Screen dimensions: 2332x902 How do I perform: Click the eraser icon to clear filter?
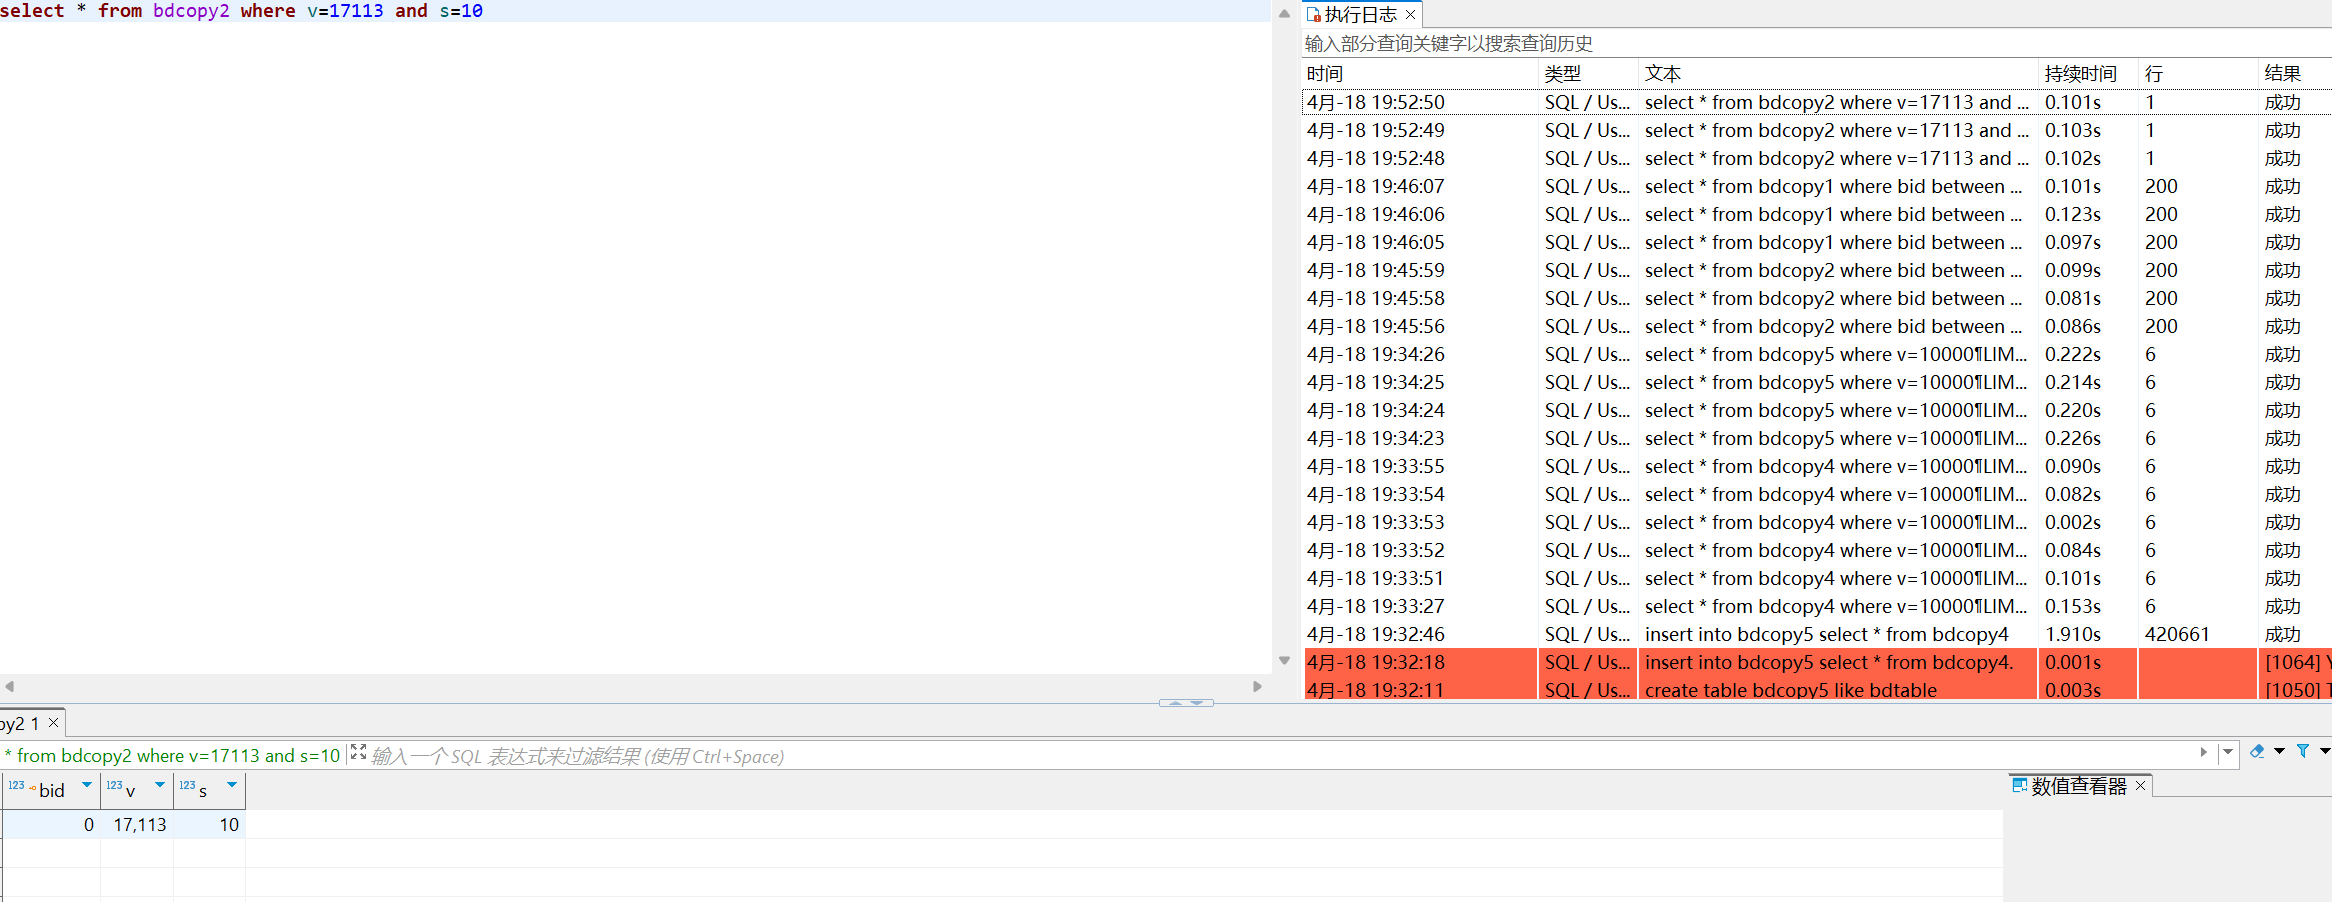click(x=2256, y=752)
